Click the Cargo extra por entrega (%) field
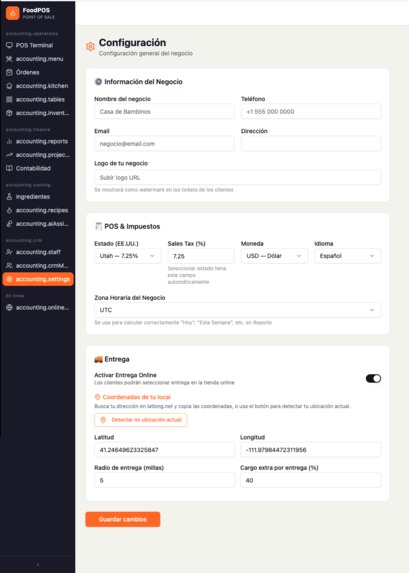 click(311, 480)
